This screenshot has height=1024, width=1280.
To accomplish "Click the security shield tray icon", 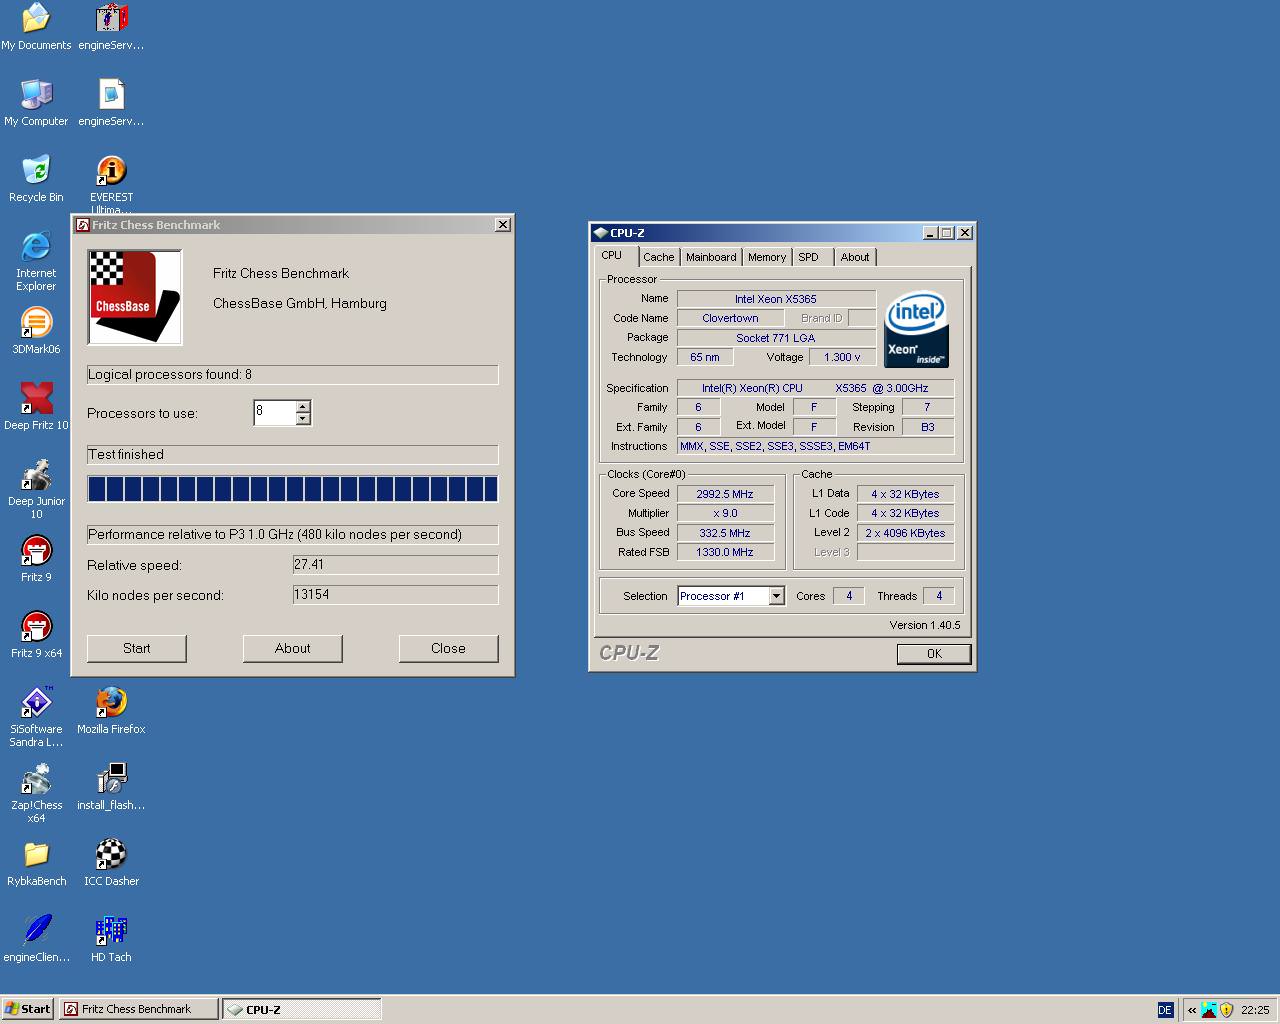I will [1226, 1010].
